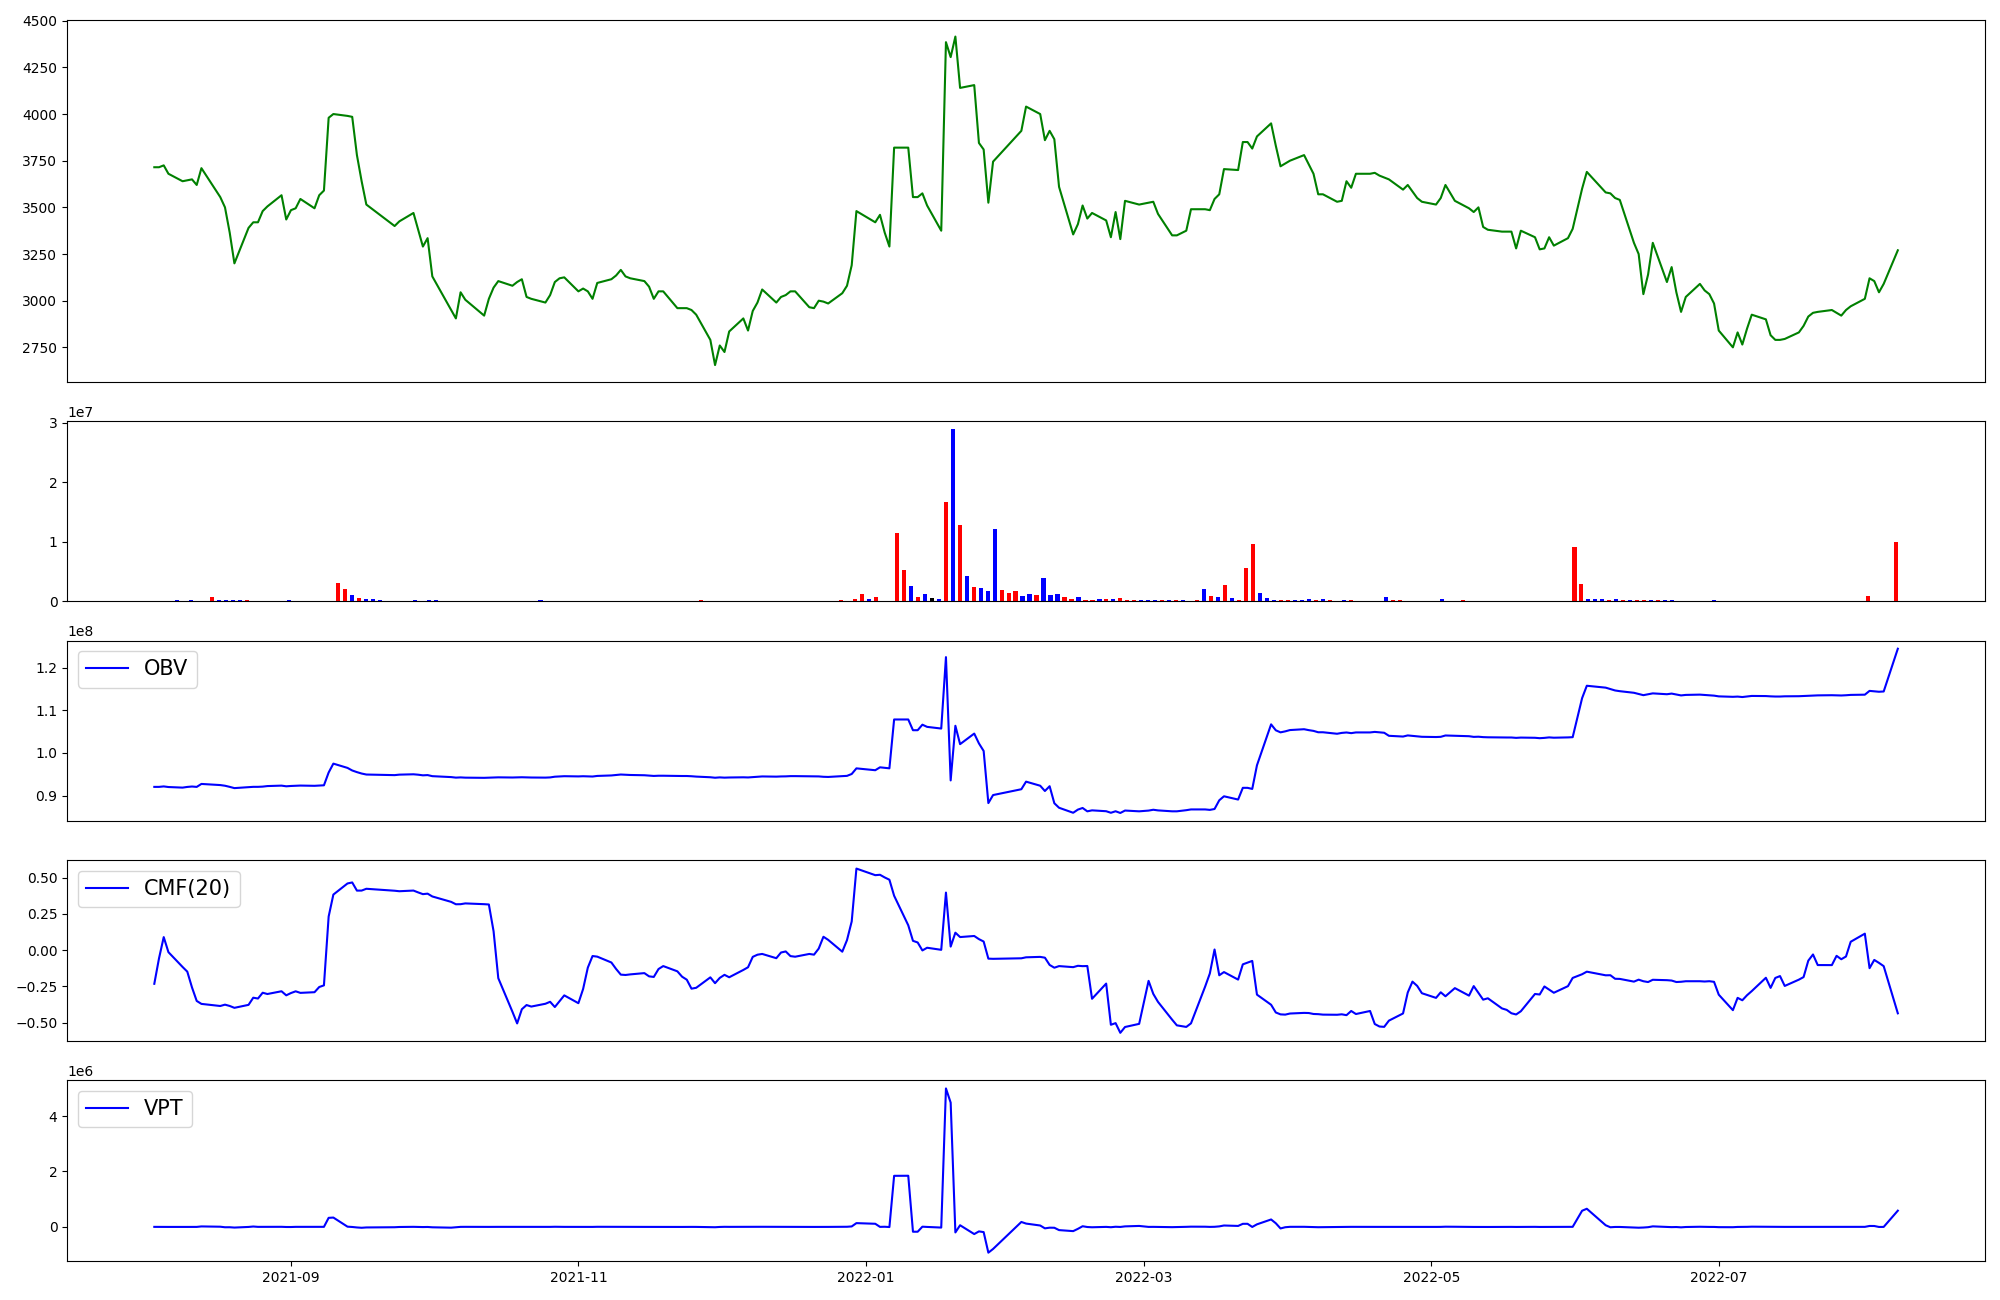Click the OBV legend label
This screenshot has height=1300, width=2000.
[x=165, y=668]
